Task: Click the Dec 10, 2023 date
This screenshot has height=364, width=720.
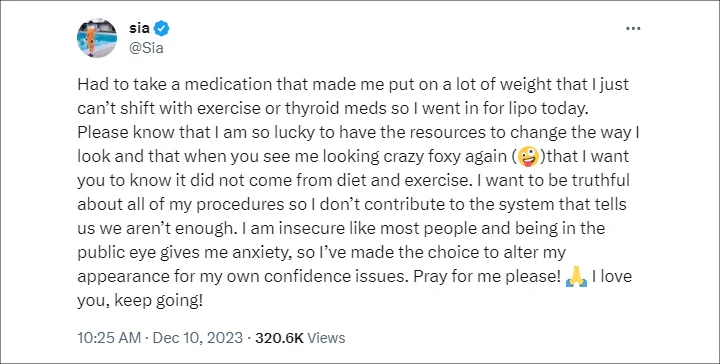Action: pos(197,338)
